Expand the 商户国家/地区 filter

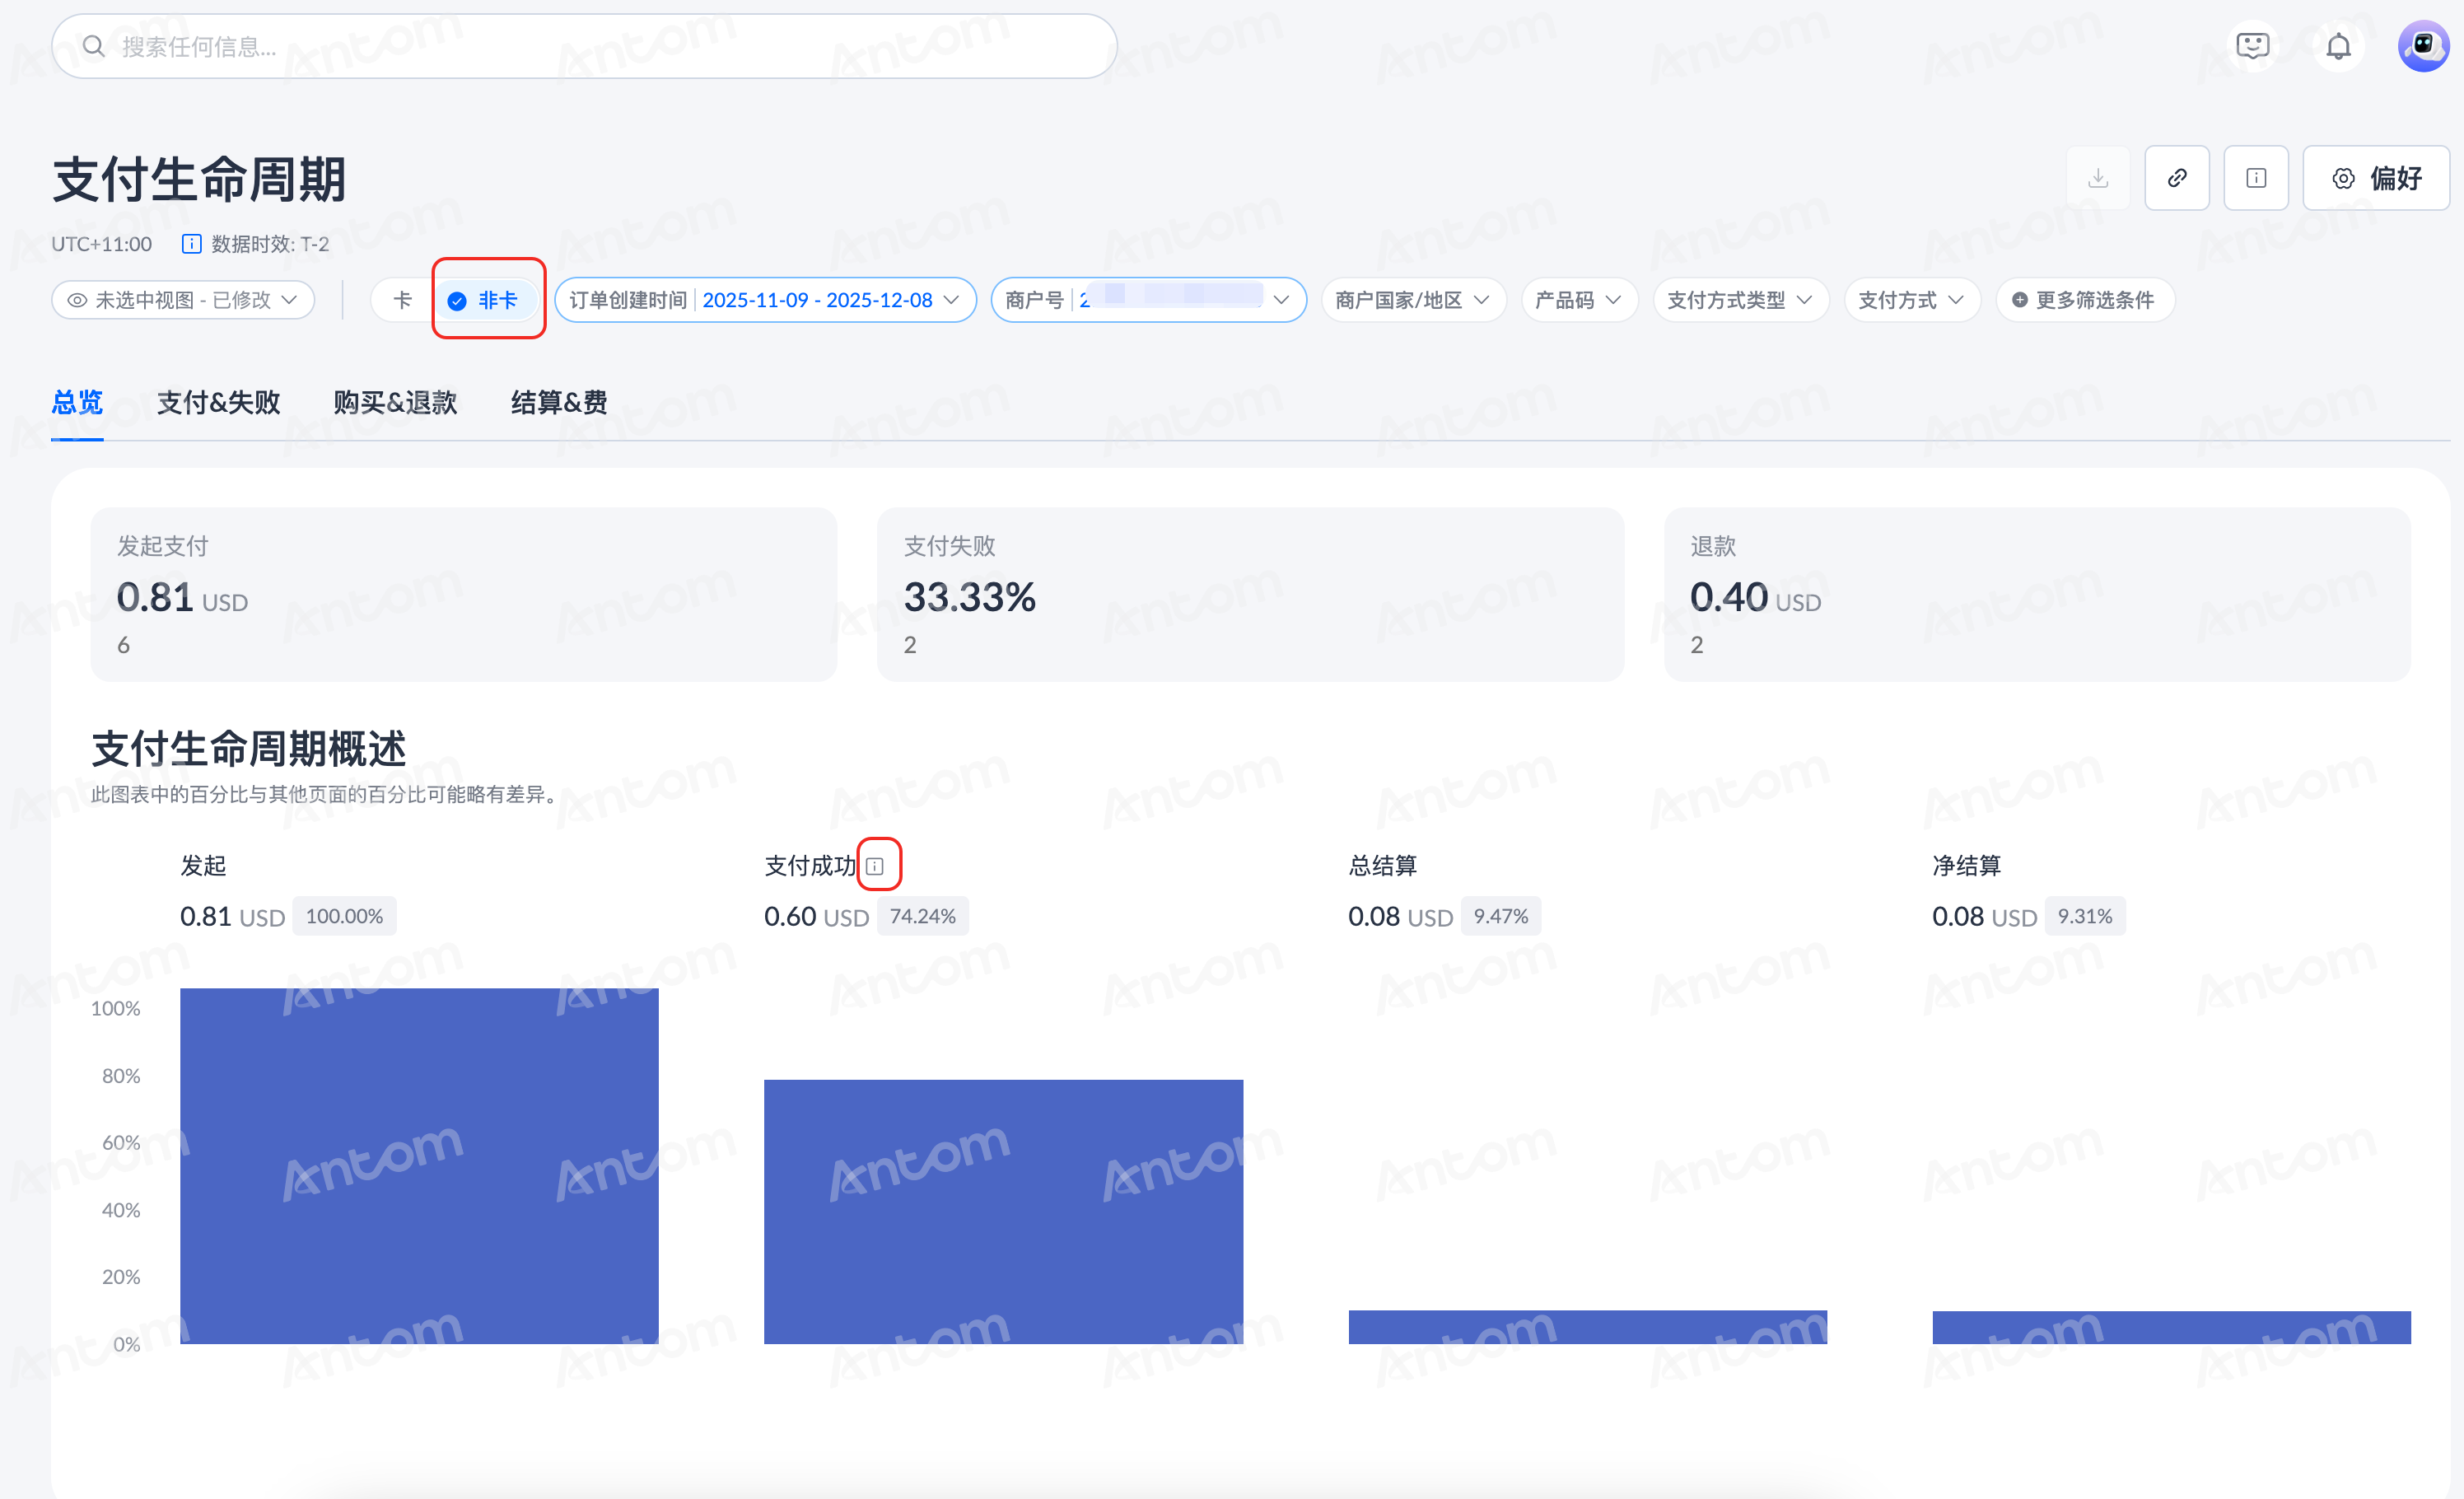click(x=1413, y=300)
